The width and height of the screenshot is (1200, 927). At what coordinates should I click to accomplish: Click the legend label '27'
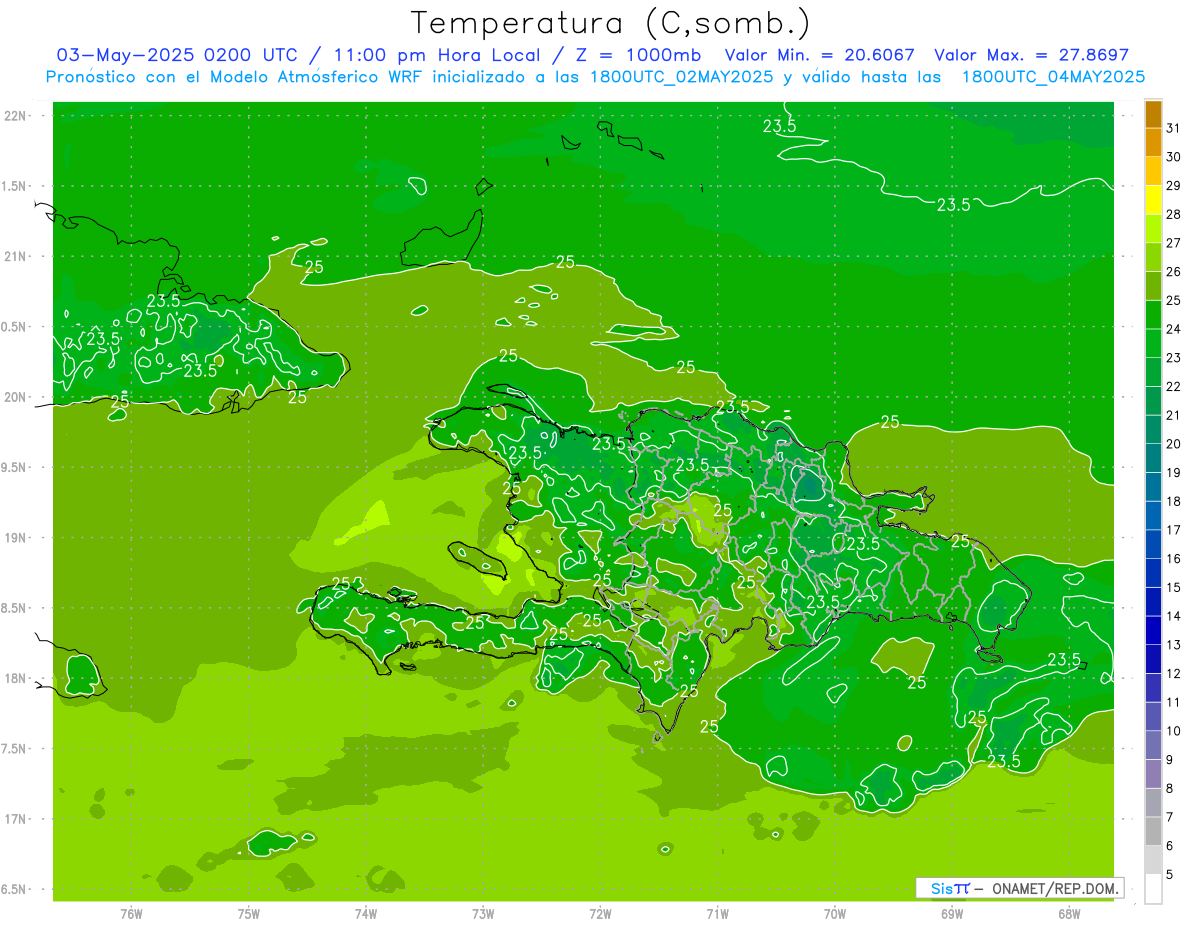pos(1174,243)
